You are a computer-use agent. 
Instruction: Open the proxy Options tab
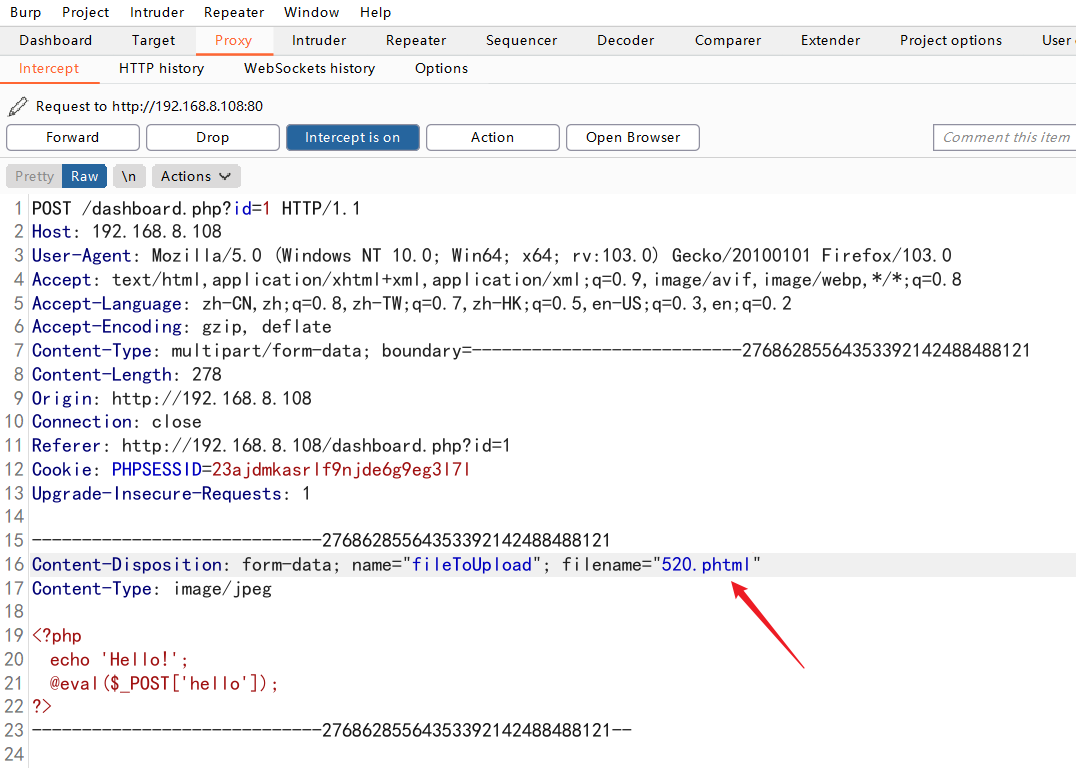pyautogui.click(x=441, y=68)
